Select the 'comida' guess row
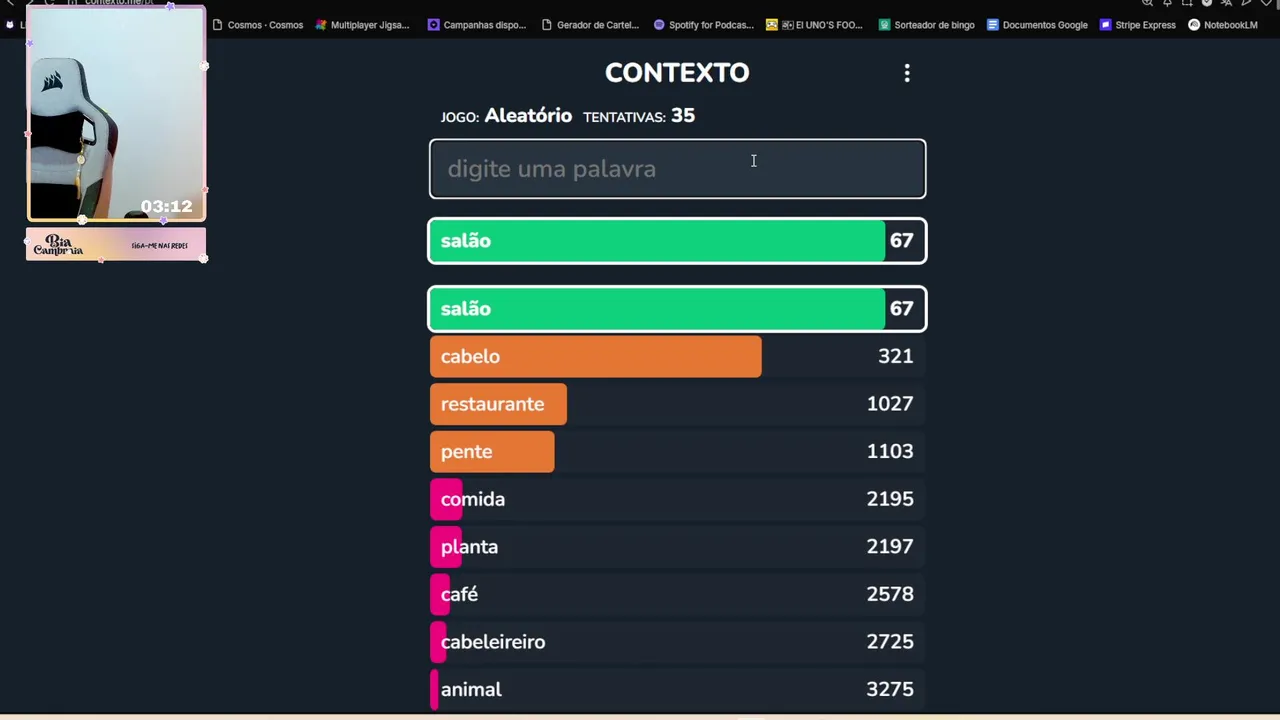Image resolution: width=1280 pixels, height=720 pixels. [677, 499]
